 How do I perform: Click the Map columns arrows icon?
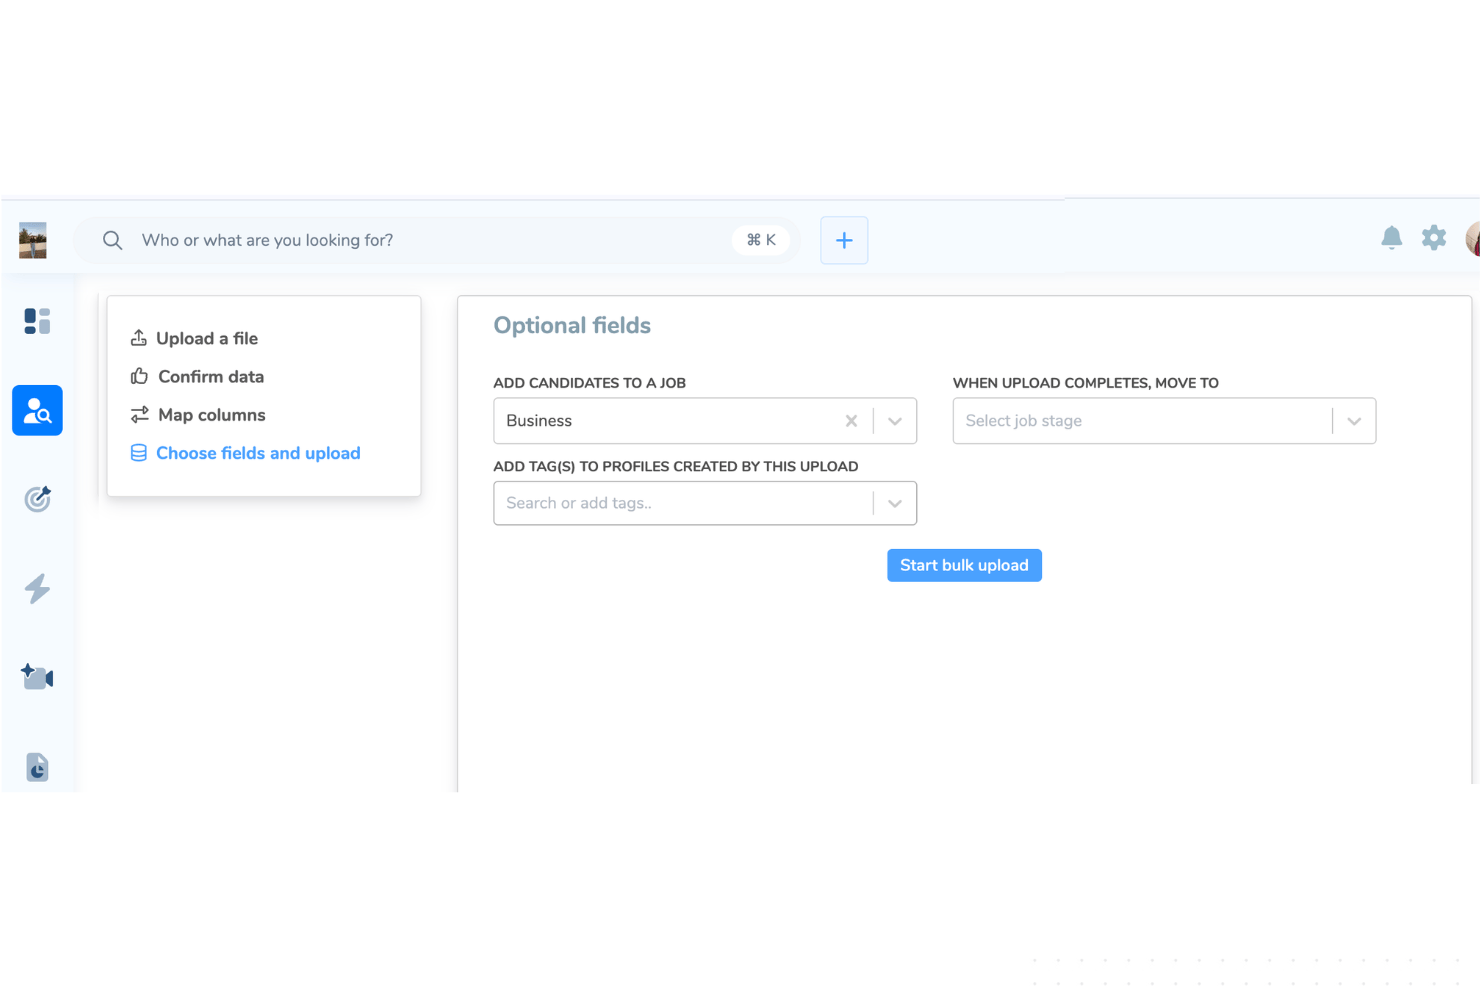click(139, 414)
